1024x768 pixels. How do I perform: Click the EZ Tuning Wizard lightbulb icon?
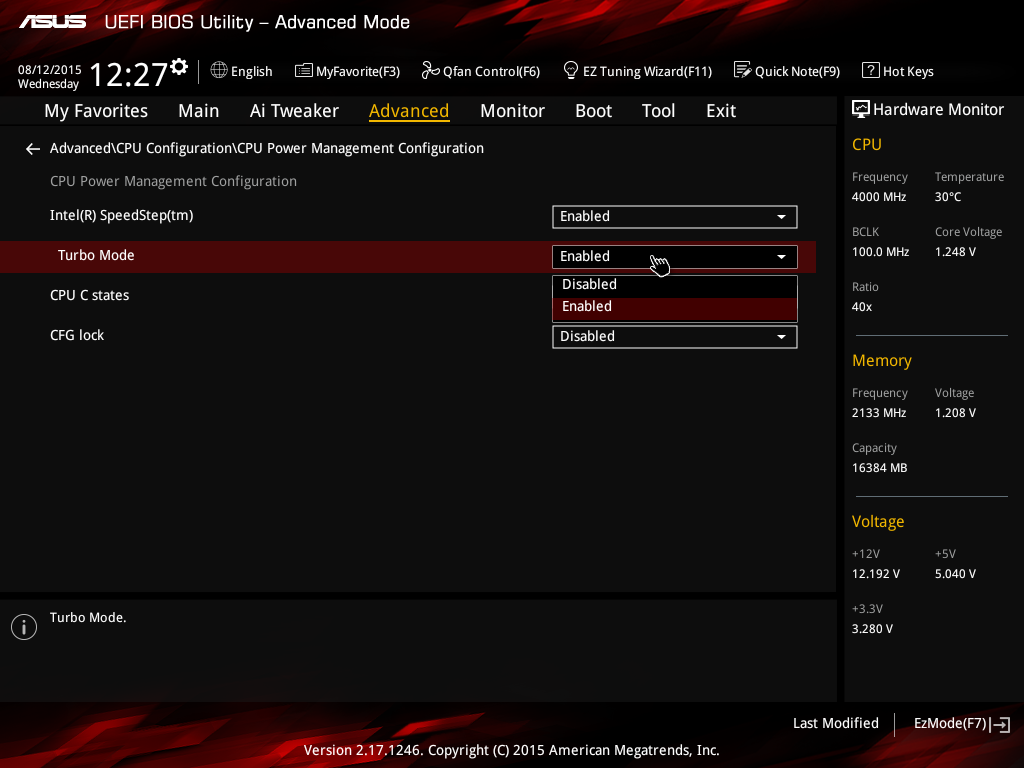click(570, 70)
